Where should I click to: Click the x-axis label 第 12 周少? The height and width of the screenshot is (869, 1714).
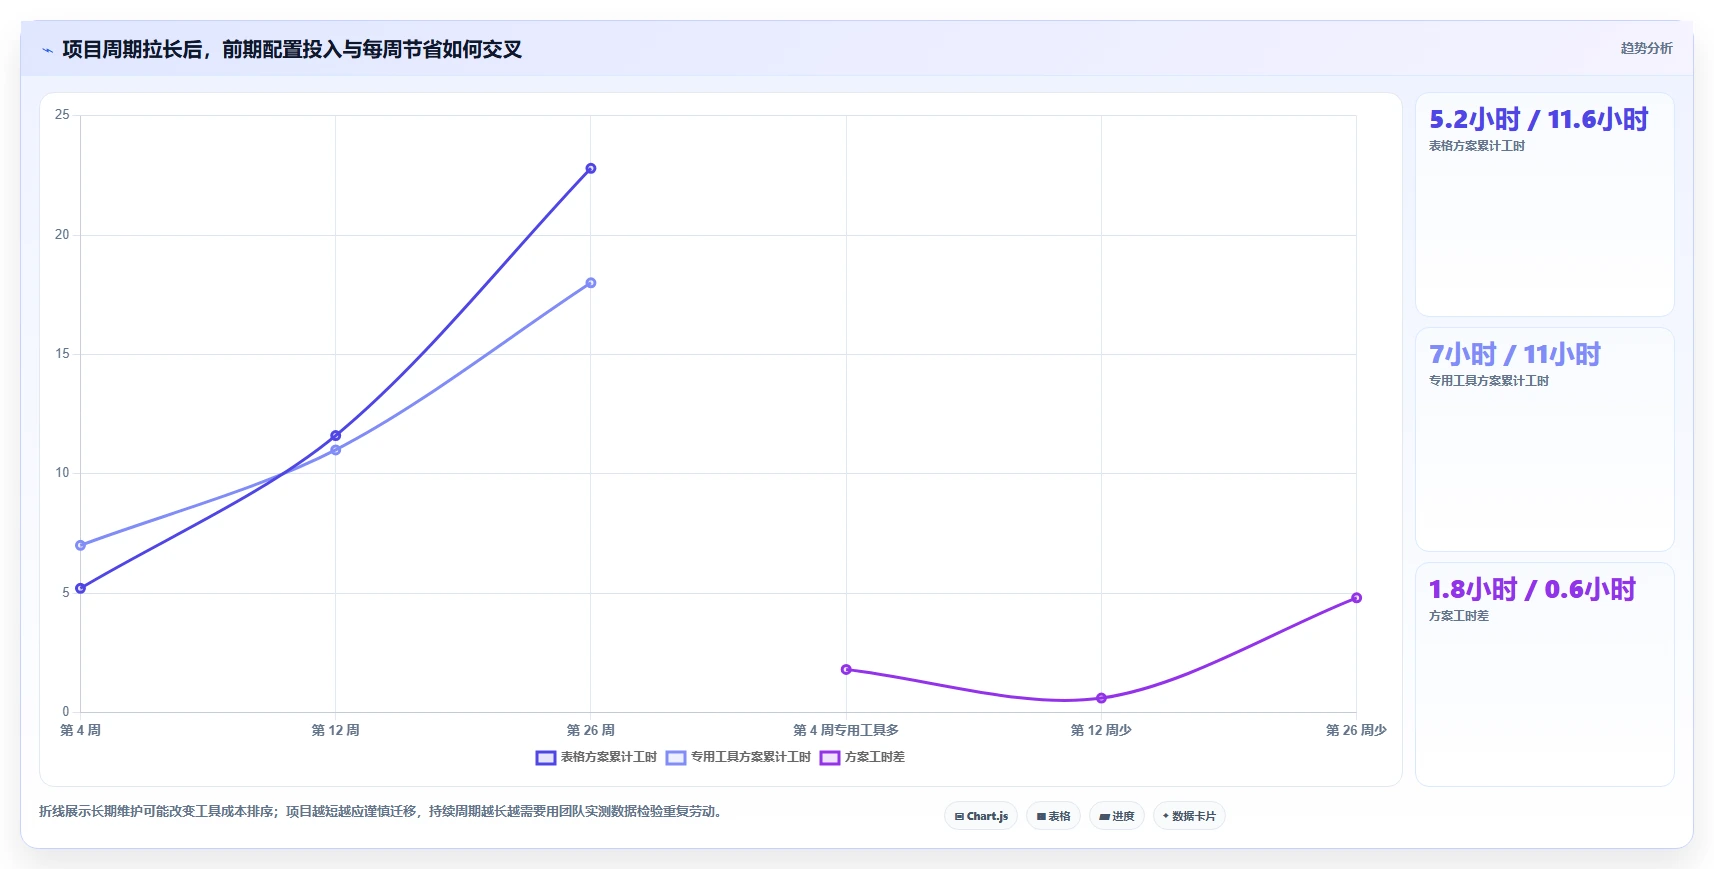tap(1101, 730)
